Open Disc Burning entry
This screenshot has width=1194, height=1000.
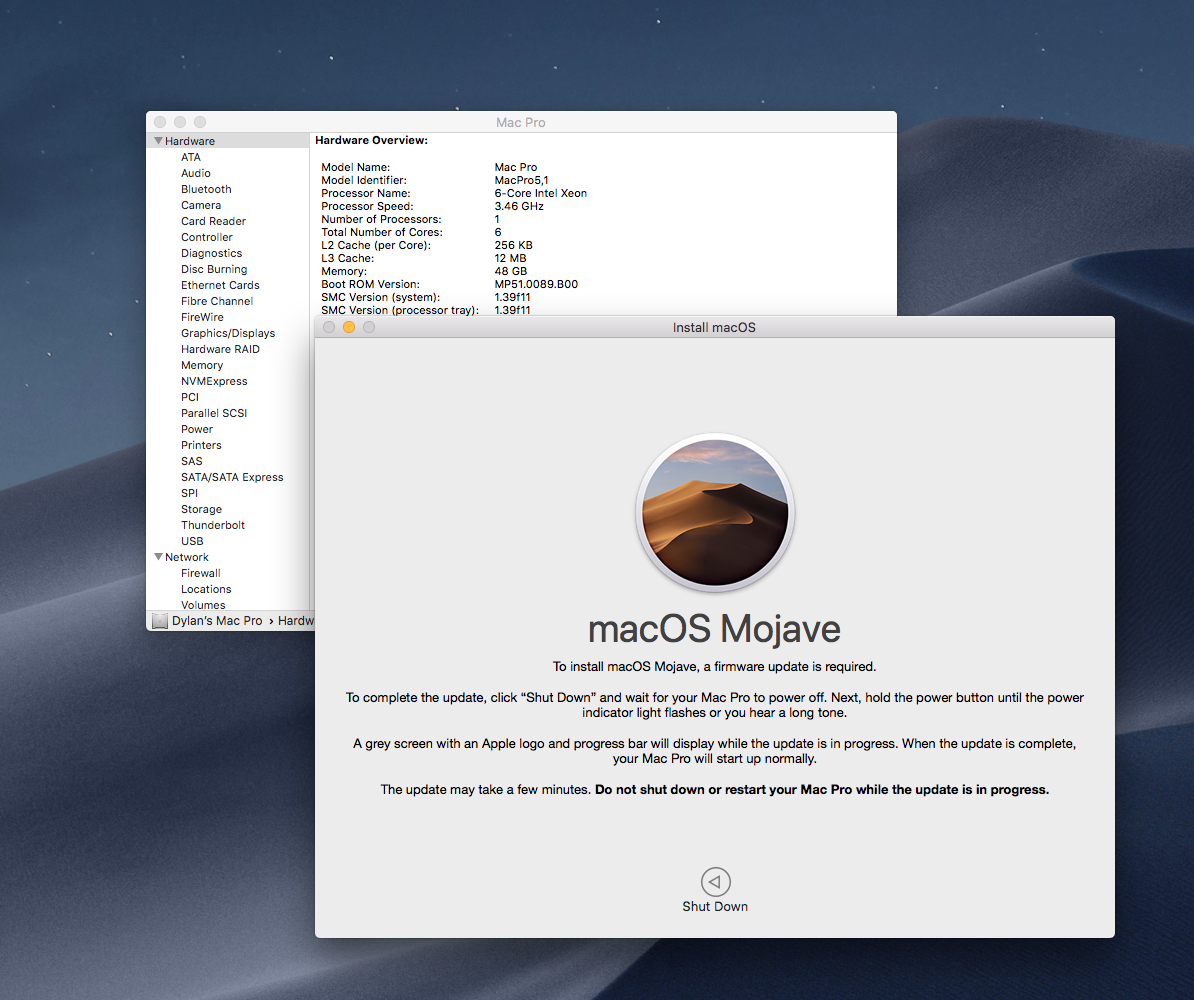point(214,269)
